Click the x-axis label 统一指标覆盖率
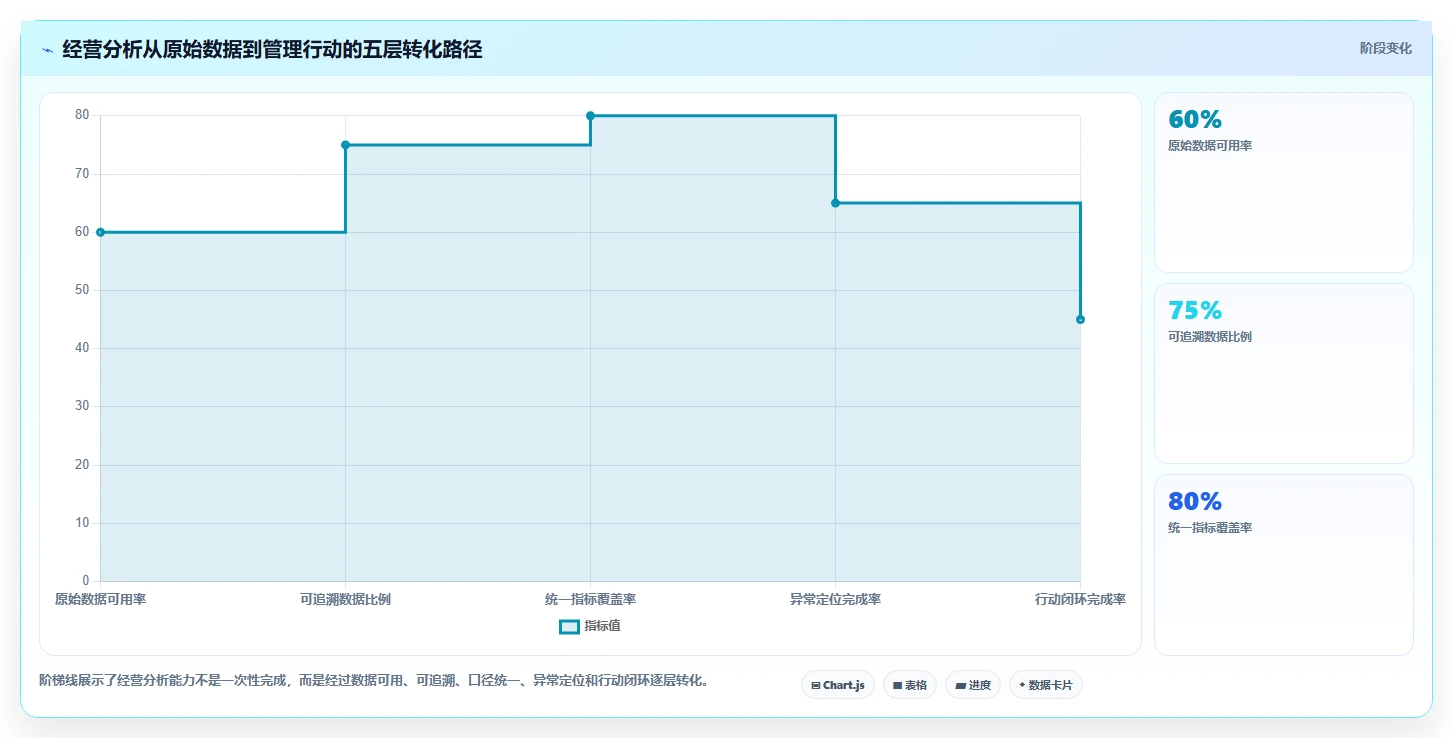 pos(590,599)
